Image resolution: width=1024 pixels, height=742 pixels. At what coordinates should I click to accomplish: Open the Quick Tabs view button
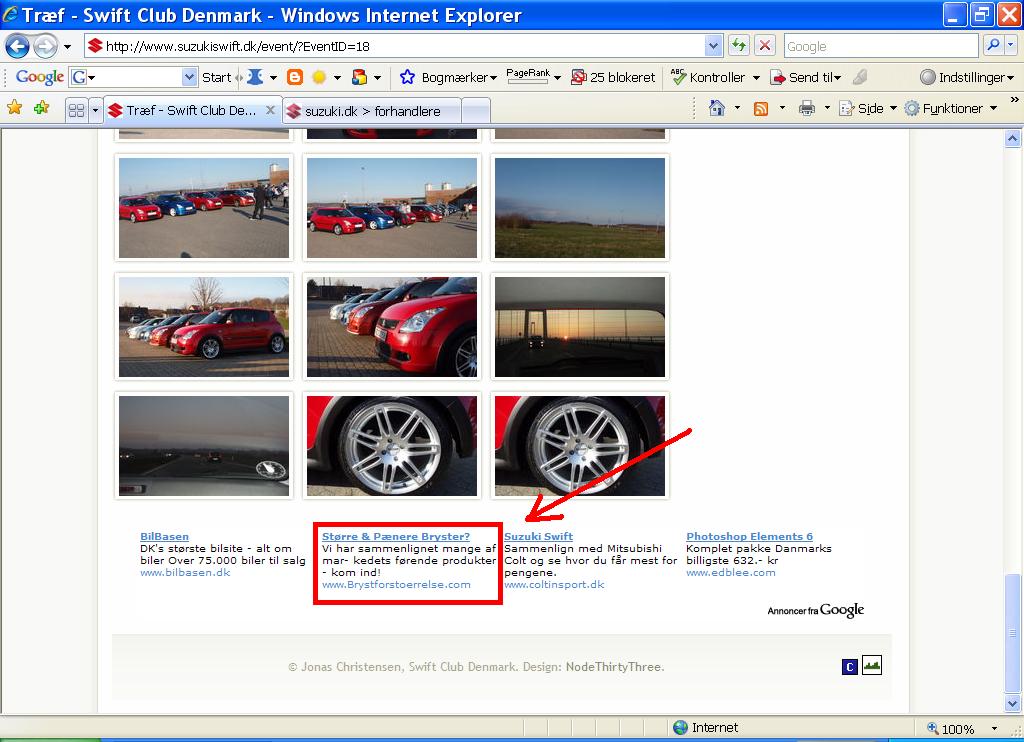[76, 110]
